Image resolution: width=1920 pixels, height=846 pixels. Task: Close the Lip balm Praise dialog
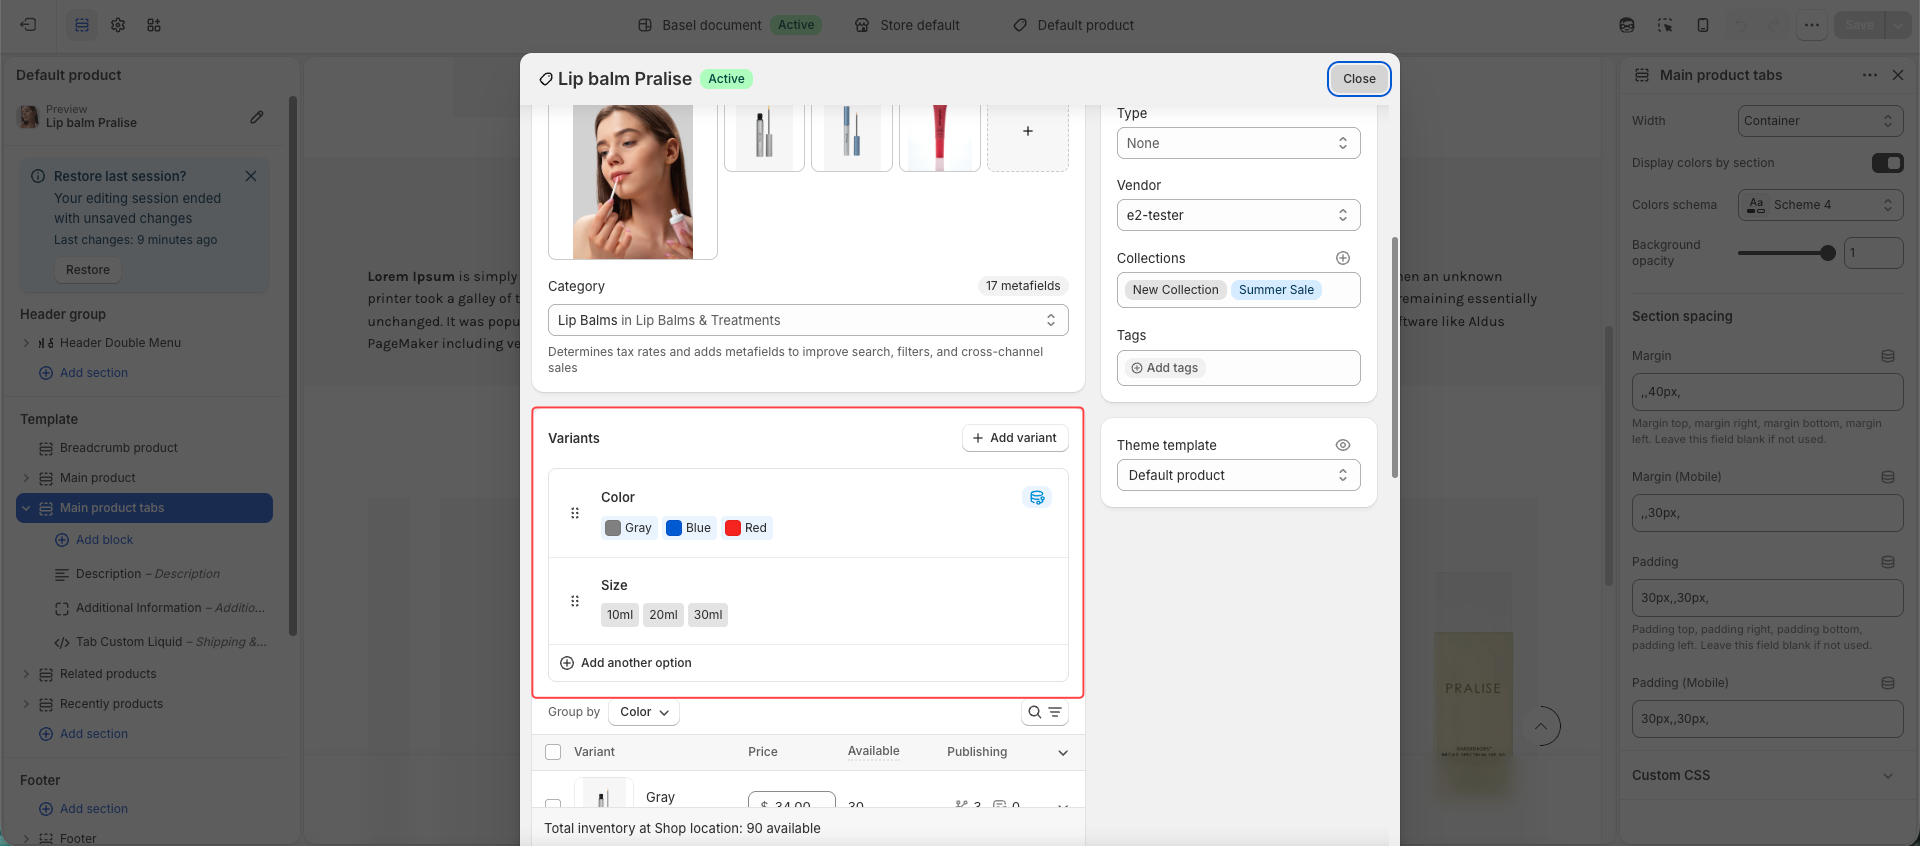pos(1359,79)
